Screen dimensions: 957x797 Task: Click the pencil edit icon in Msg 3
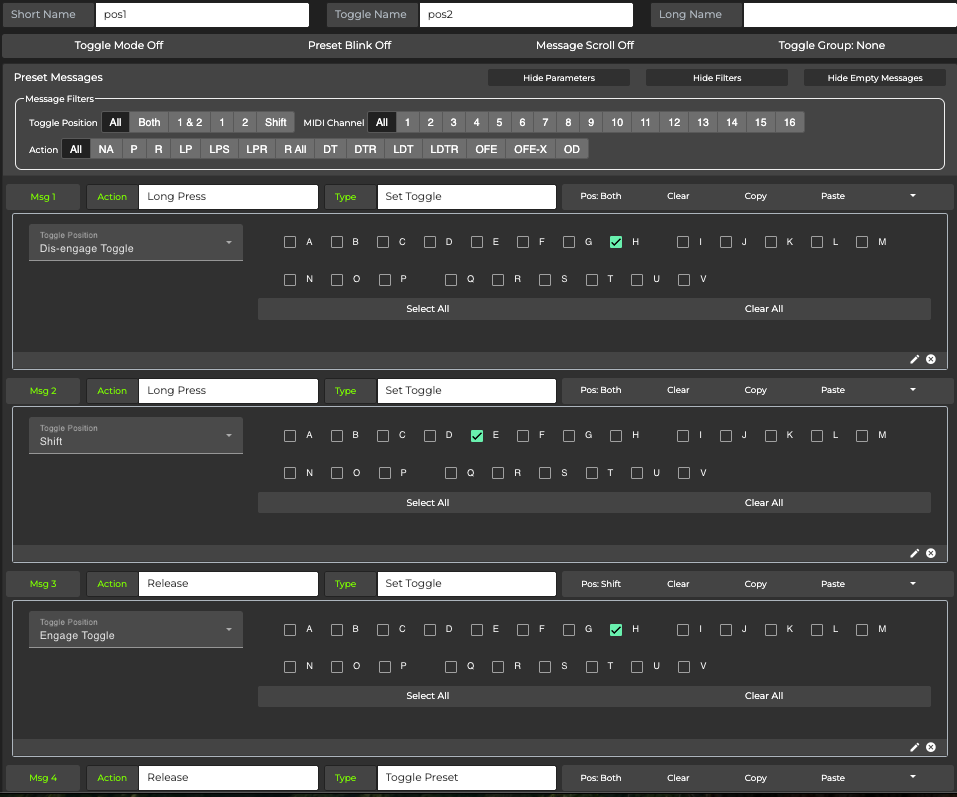[914, 747]
